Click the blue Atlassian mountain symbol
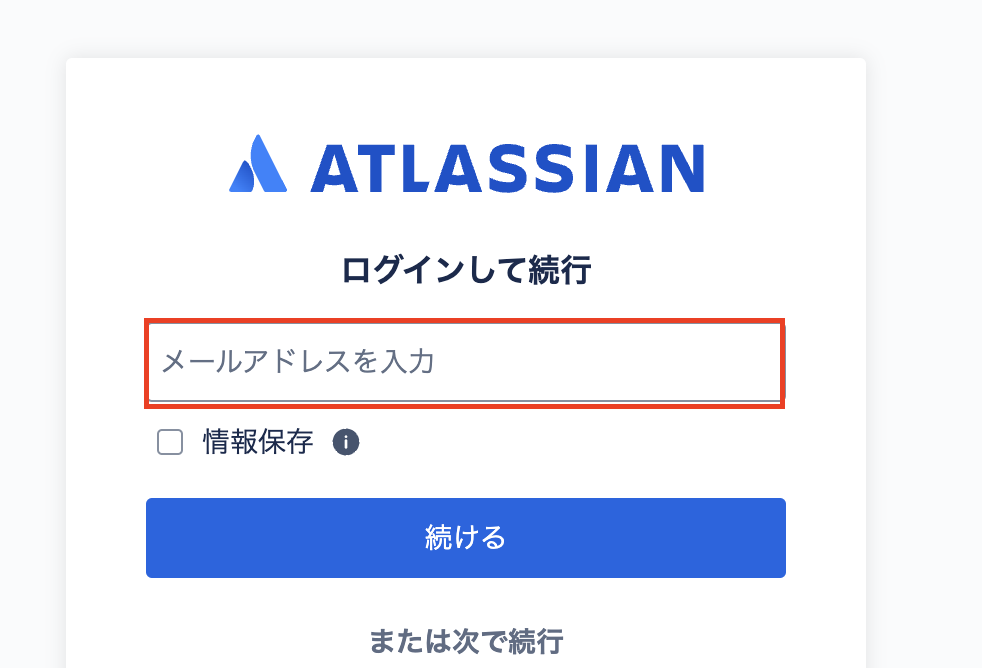982x668 pixels. pos(258,164)
